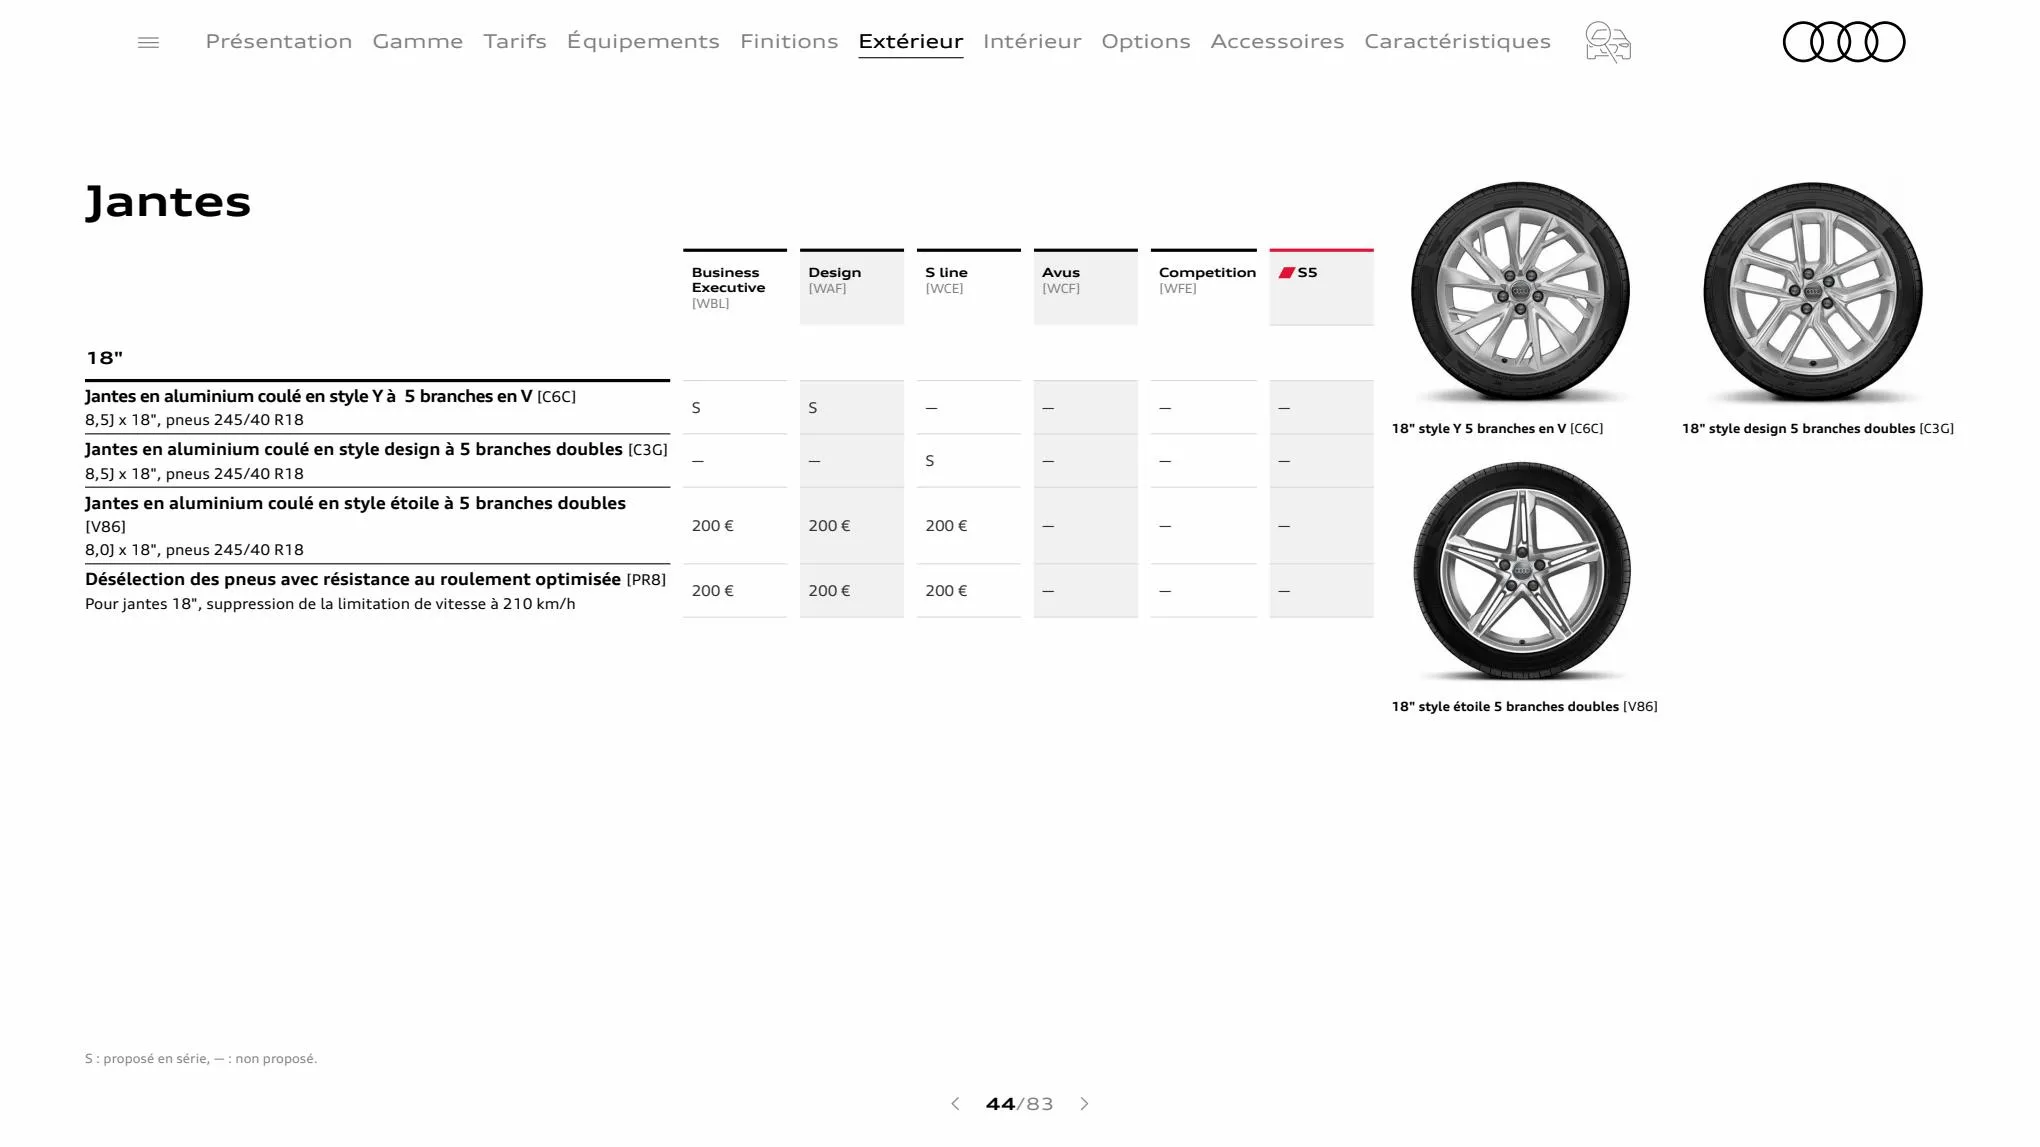Click the Jantes page title

click(168, 202)
